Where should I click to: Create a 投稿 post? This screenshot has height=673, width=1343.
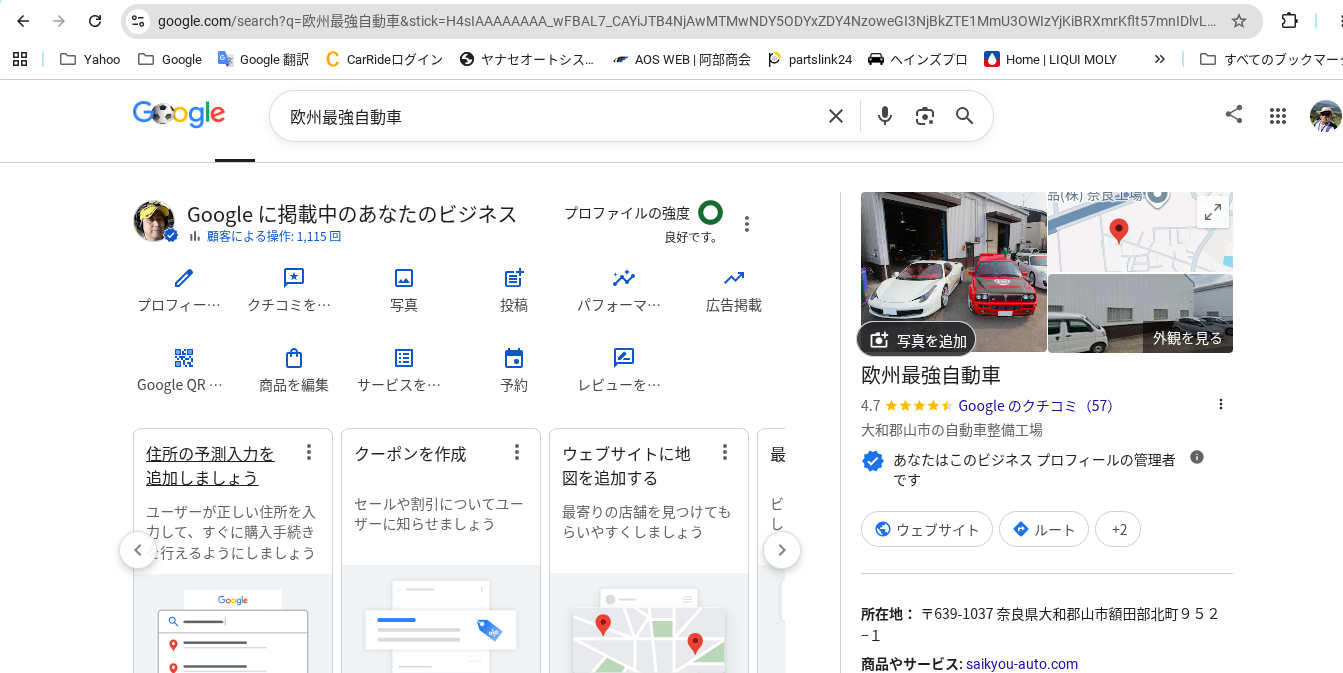point(514,278)
